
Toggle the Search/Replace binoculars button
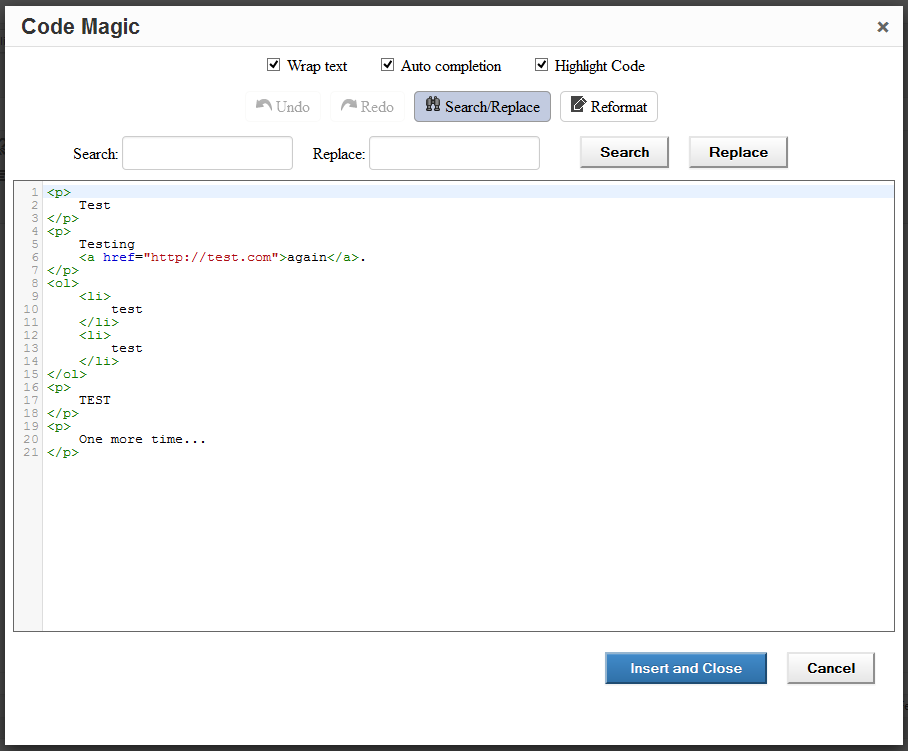coord(482,107)
